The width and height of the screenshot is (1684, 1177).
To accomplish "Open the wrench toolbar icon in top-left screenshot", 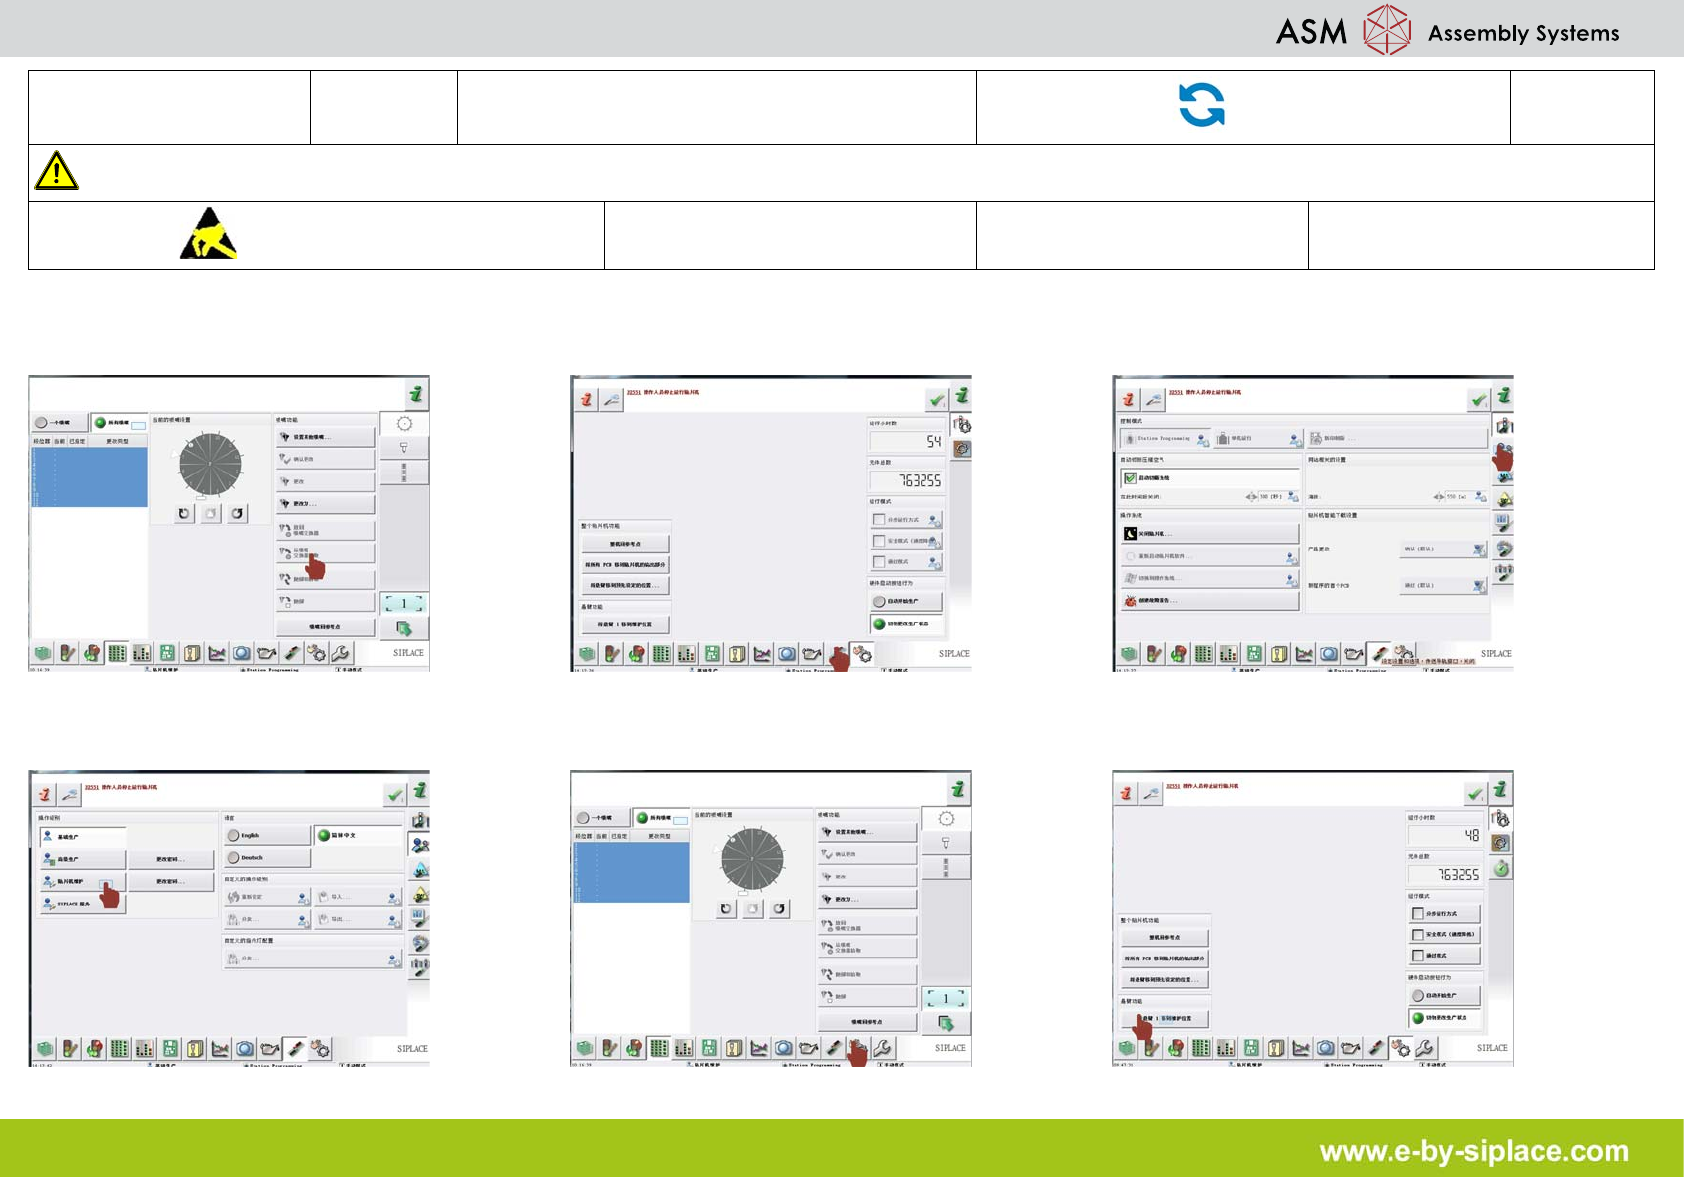I will pos(341,653).
